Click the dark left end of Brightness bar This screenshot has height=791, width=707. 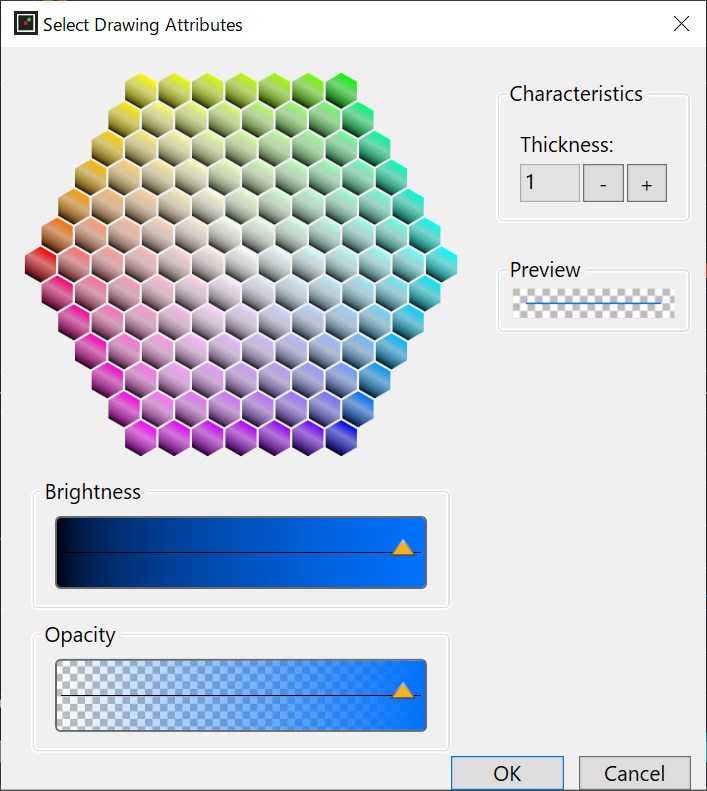coord(70,552)
